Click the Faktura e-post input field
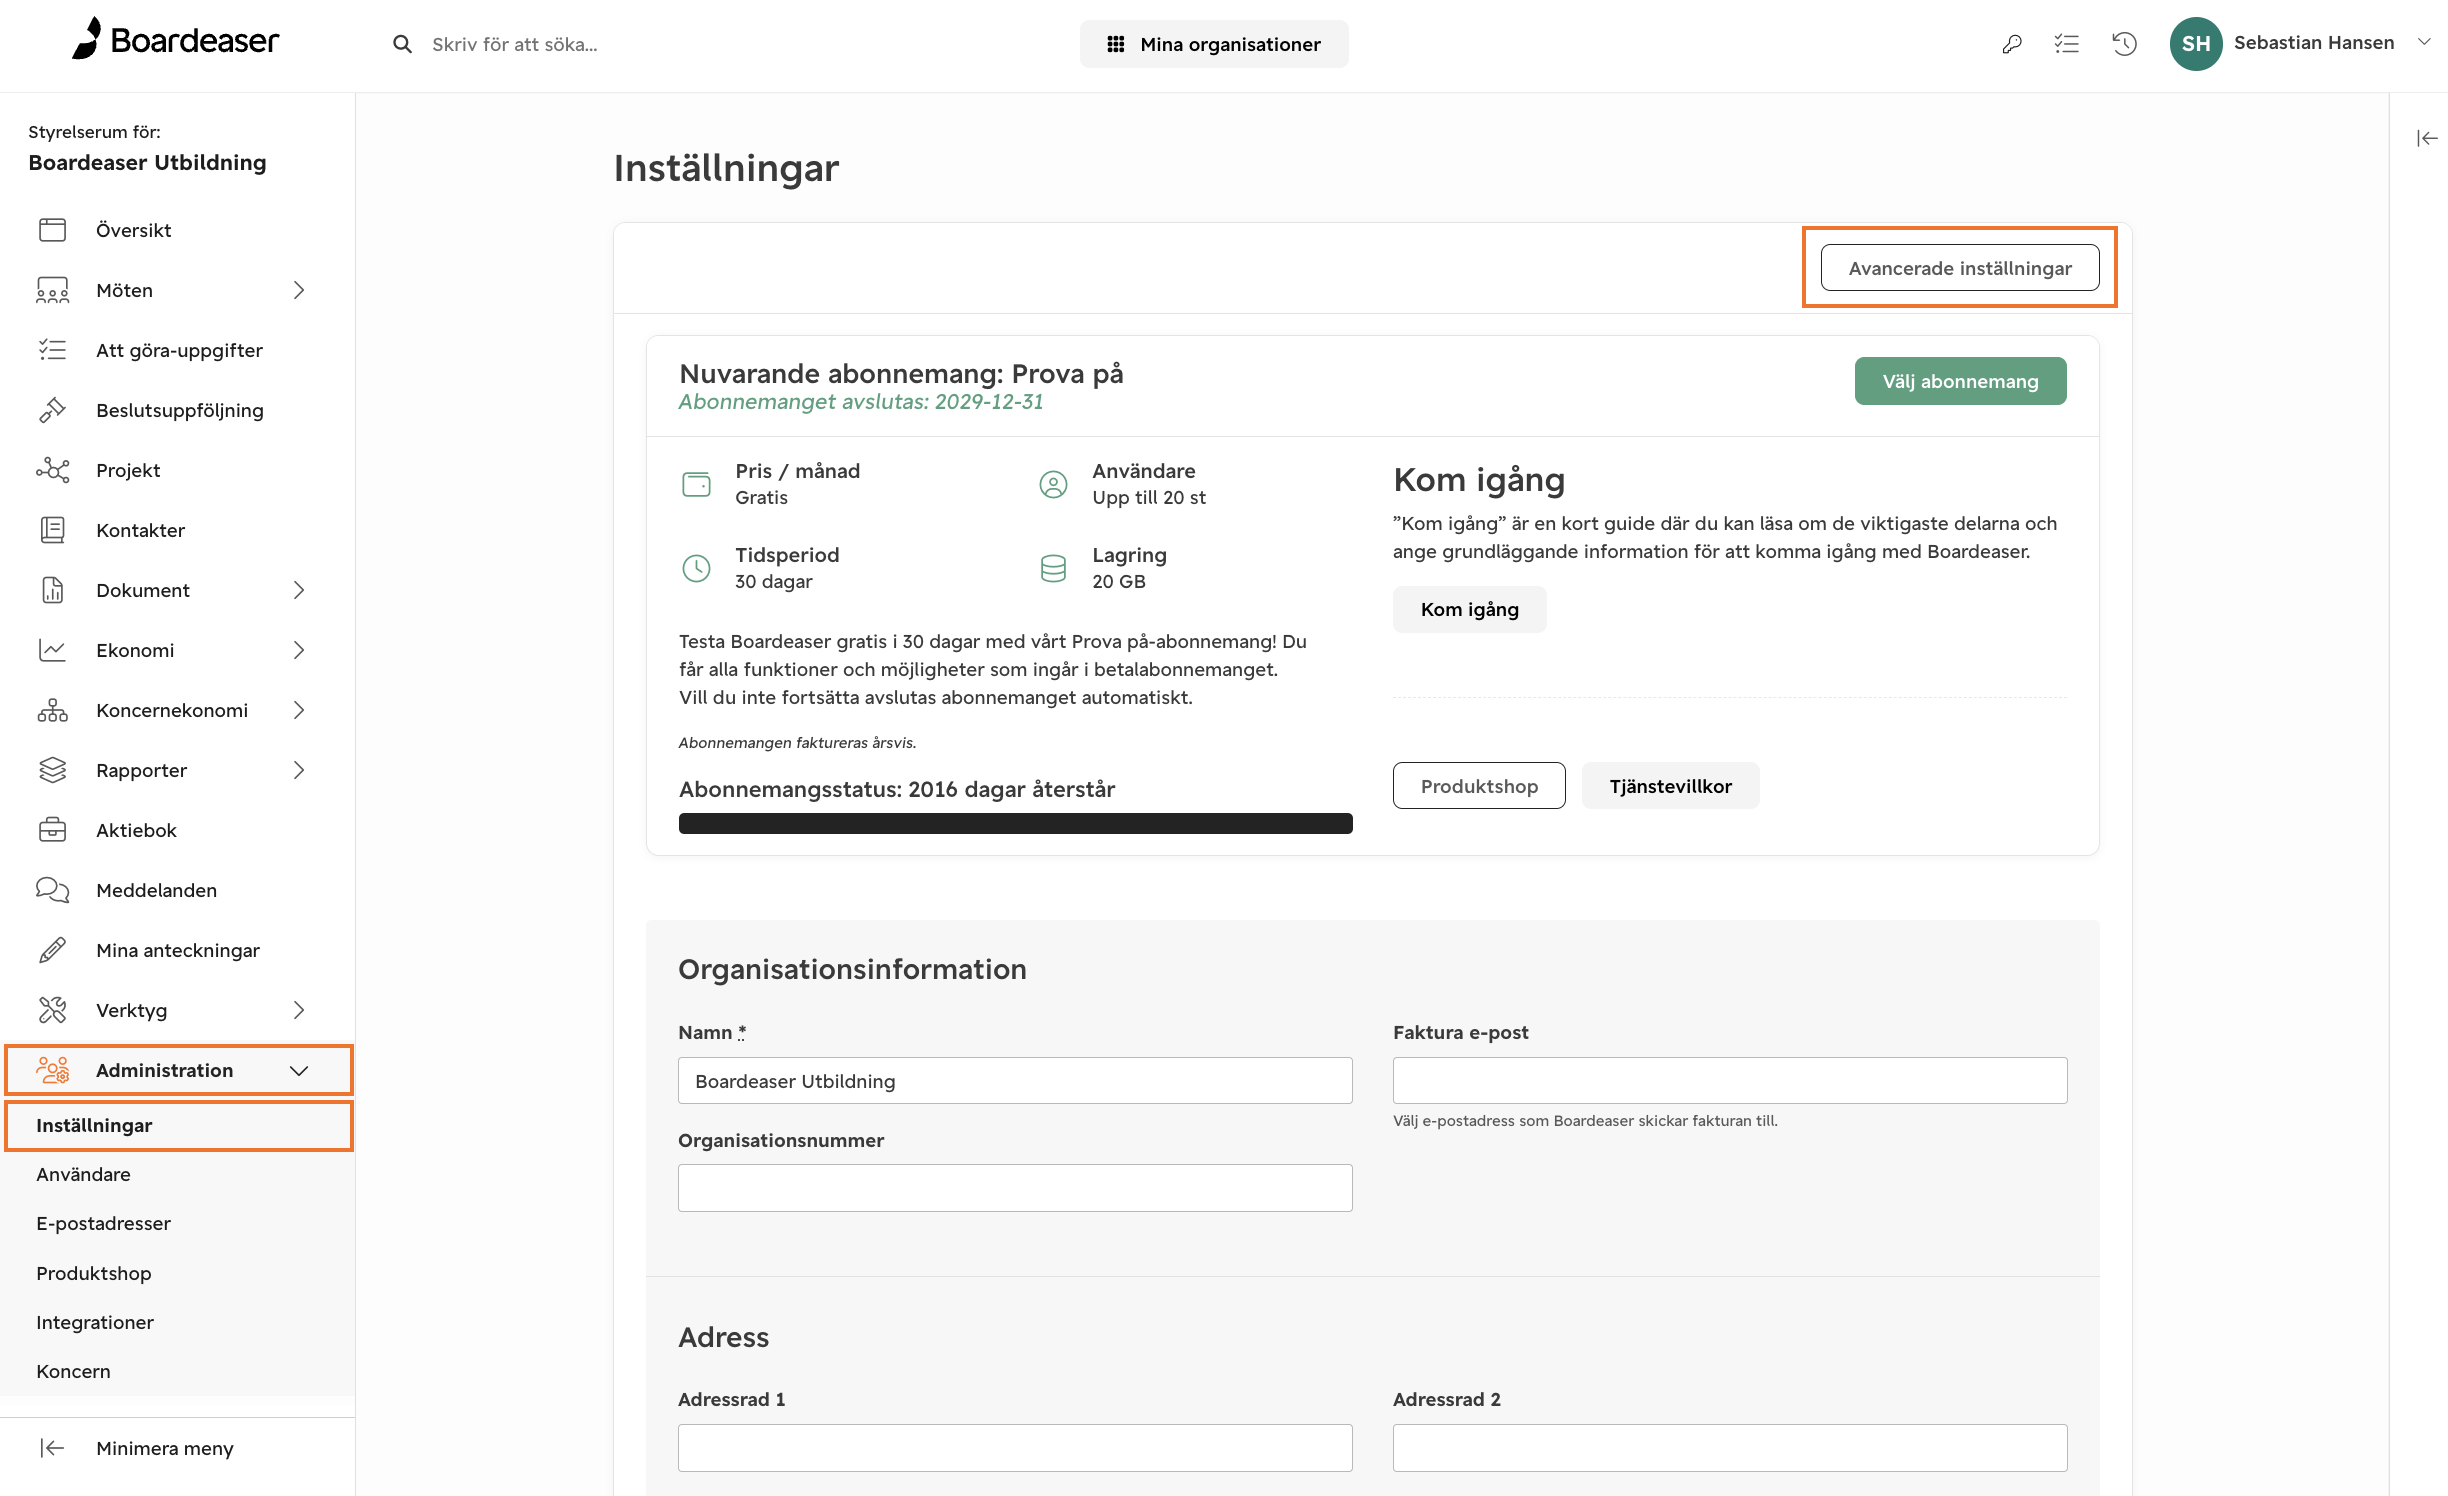The width and height of the screenshot is (2448, 1496). tap(1730, 1081)
